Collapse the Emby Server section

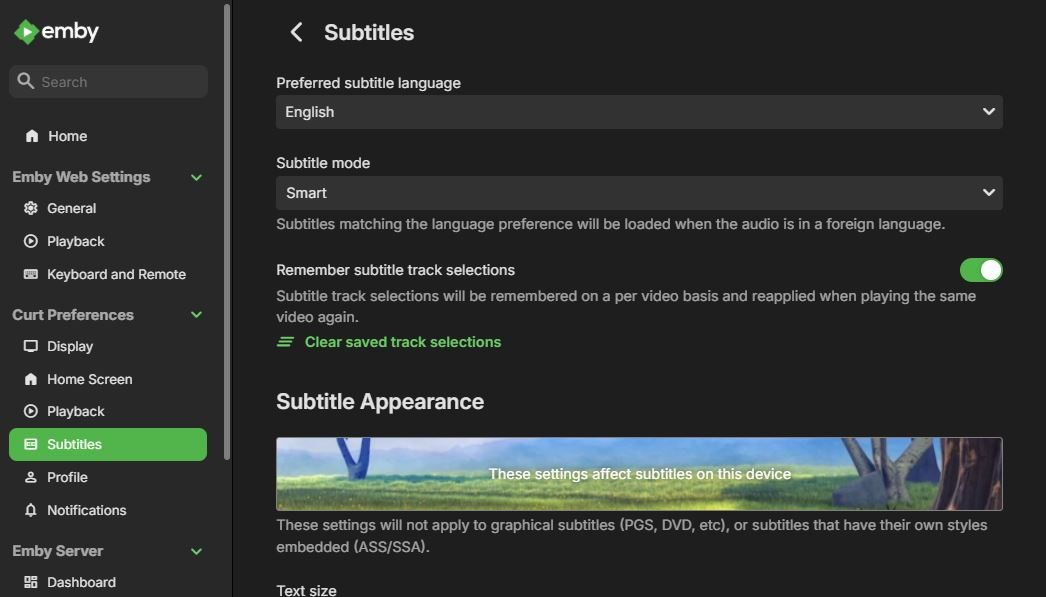tap(196, 552)
